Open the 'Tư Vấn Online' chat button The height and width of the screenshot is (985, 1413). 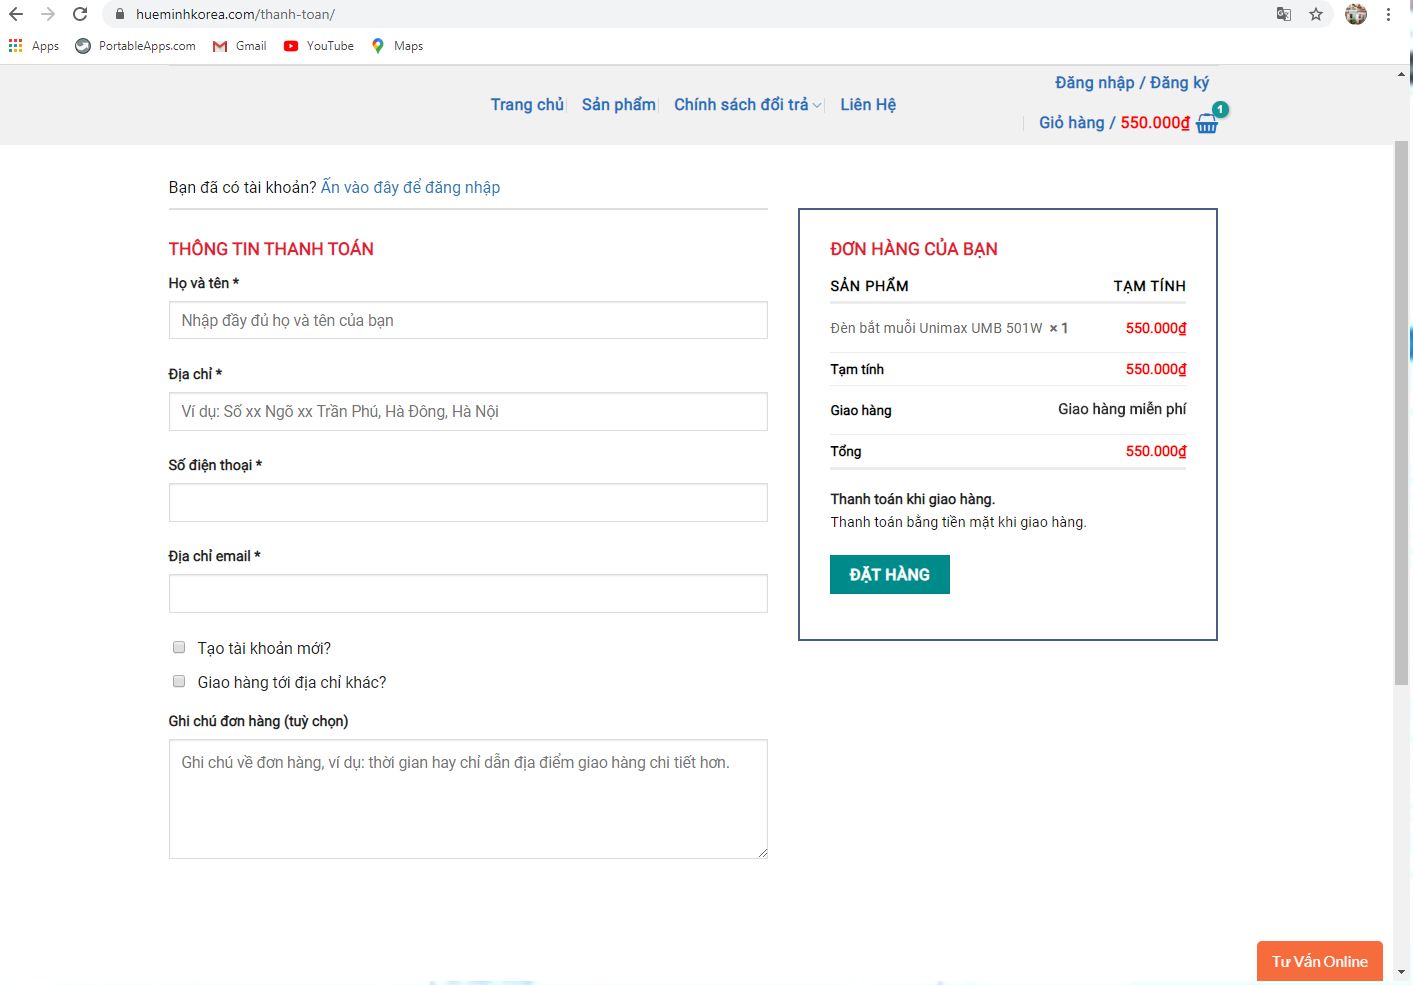[x=1319, y=961]
